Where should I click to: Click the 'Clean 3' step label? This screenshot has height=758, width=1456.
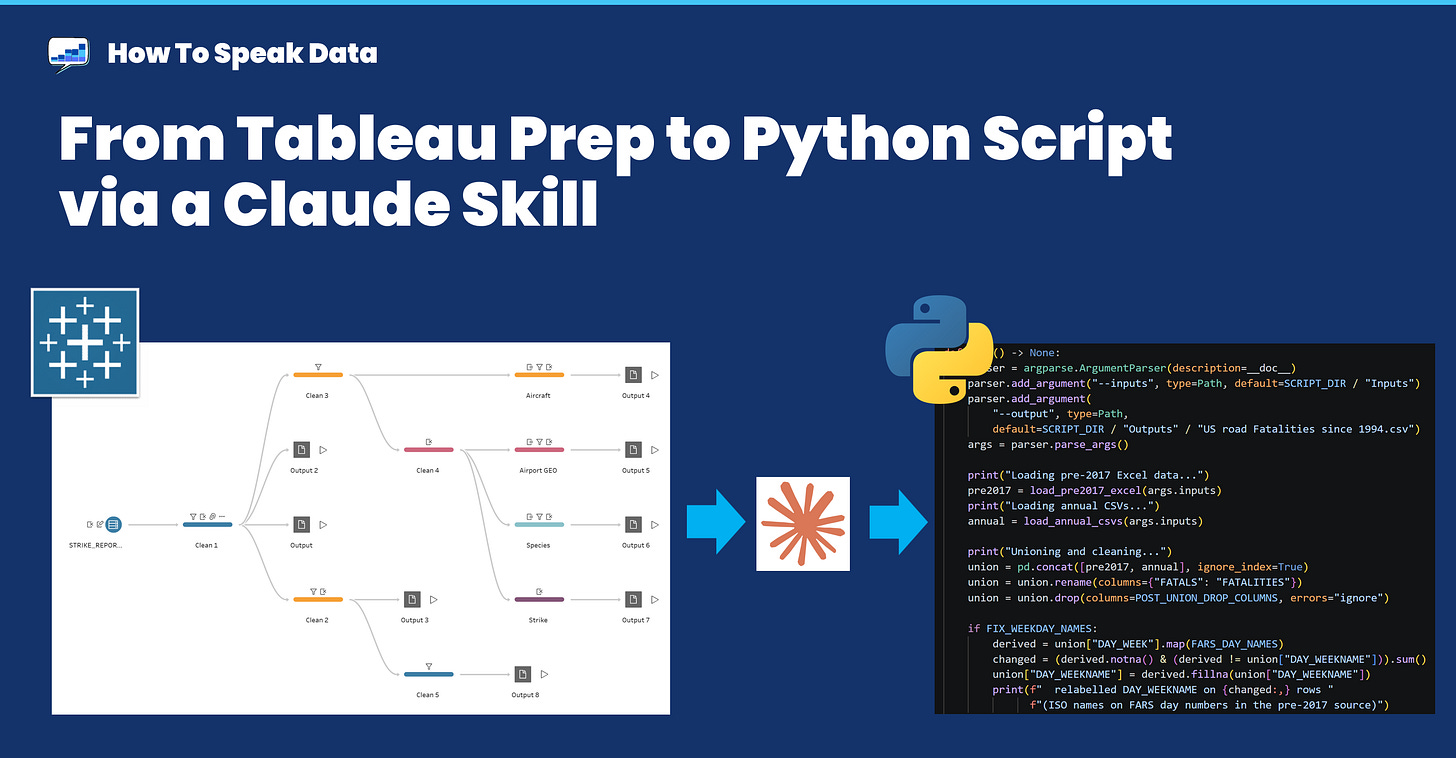tap(317, 396)
